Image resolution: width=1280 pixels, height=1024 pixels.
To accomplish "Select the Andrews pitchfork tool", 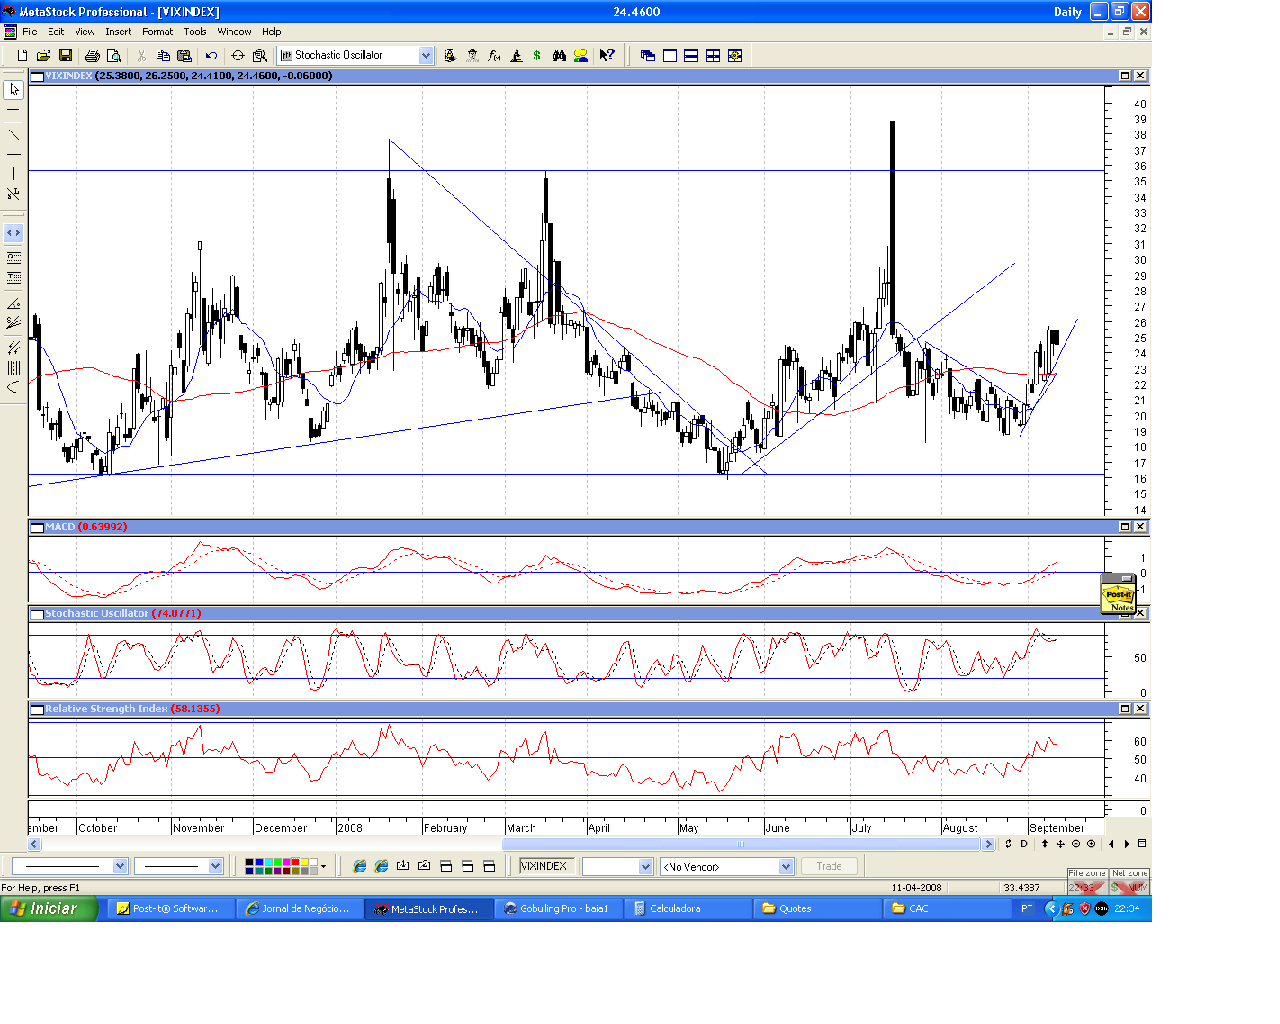I will pos(14,347).
